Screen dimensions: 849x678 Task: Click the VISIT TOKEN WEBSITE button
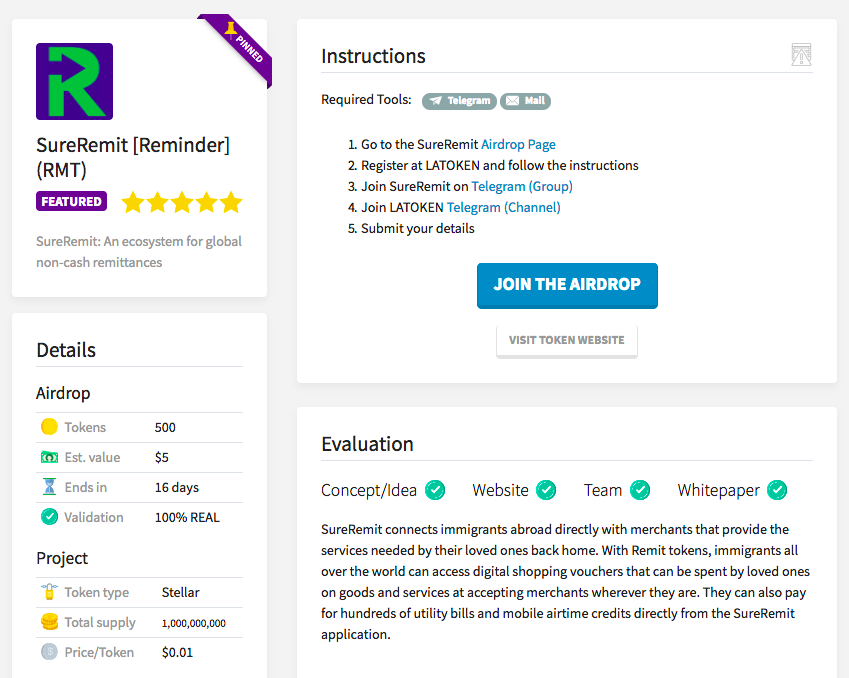566,340
